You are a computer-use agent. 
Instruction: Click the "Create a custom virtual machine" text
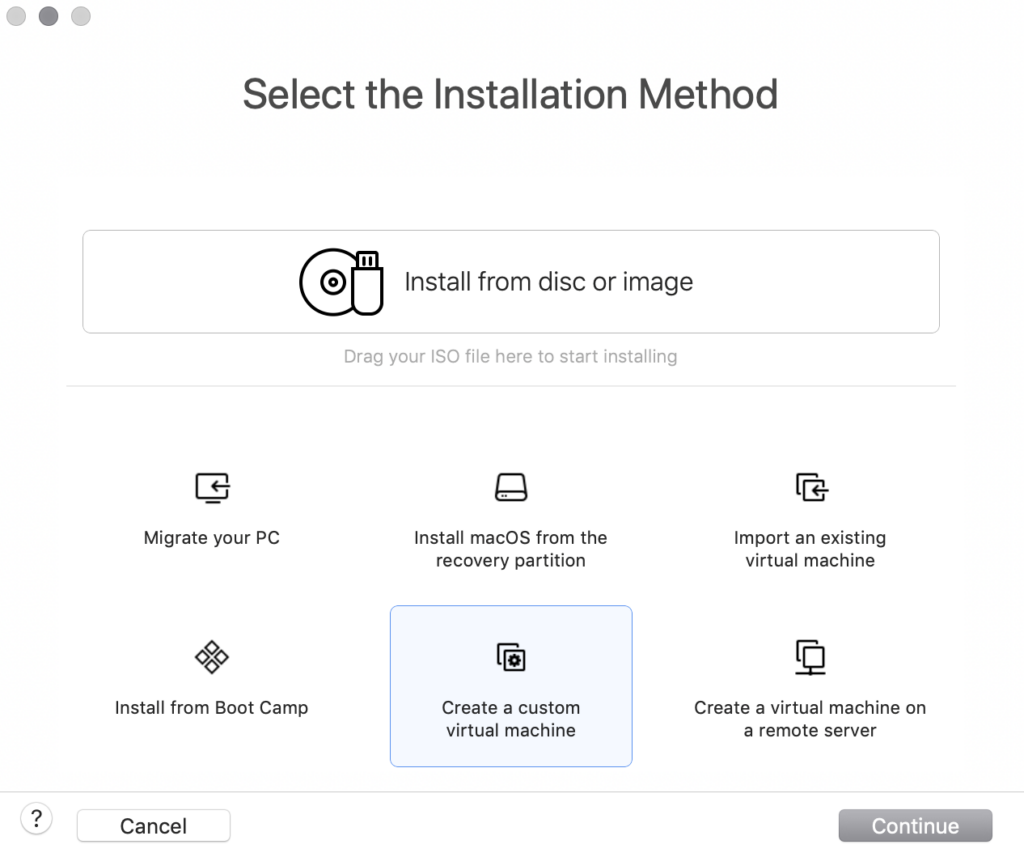511,719
